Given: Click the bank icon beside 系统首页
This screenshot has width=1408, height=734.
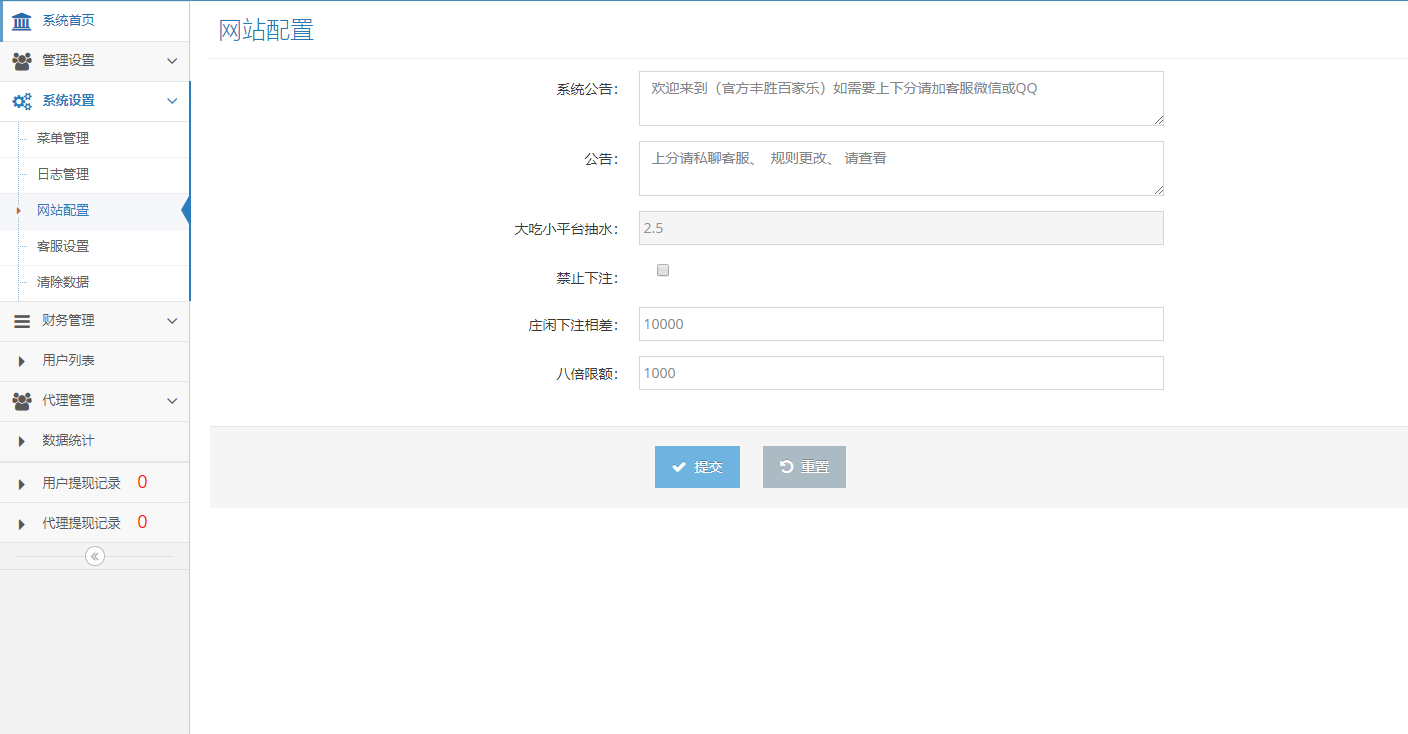Looking at the screenshot, I should [21, 21].
